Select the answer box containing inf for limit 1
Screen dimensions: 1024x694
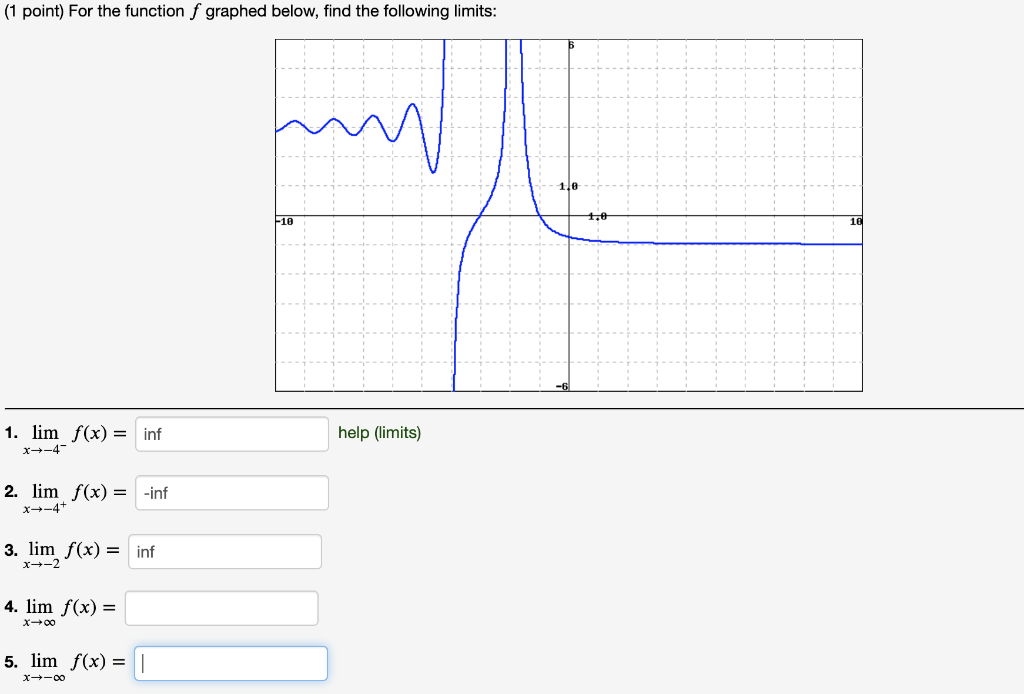[x=231, y=434]
